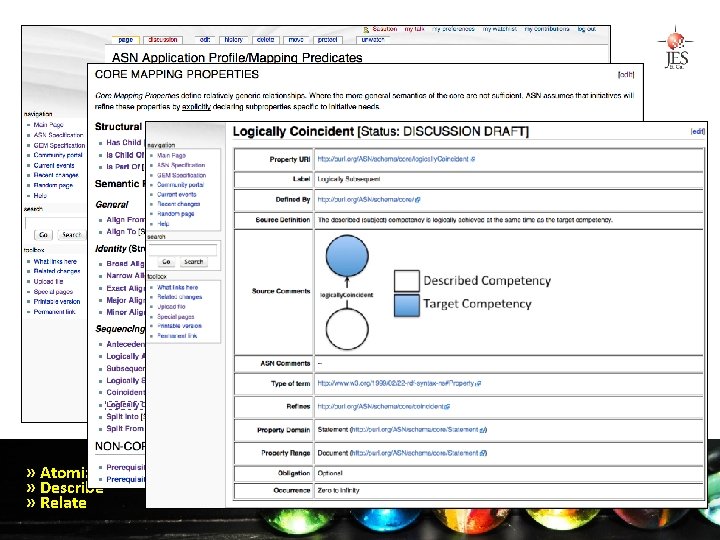The width and height of the screenshot is (720, 540).
Task: Click external-link icon after the Type of term address
Action: click(479, 383)
